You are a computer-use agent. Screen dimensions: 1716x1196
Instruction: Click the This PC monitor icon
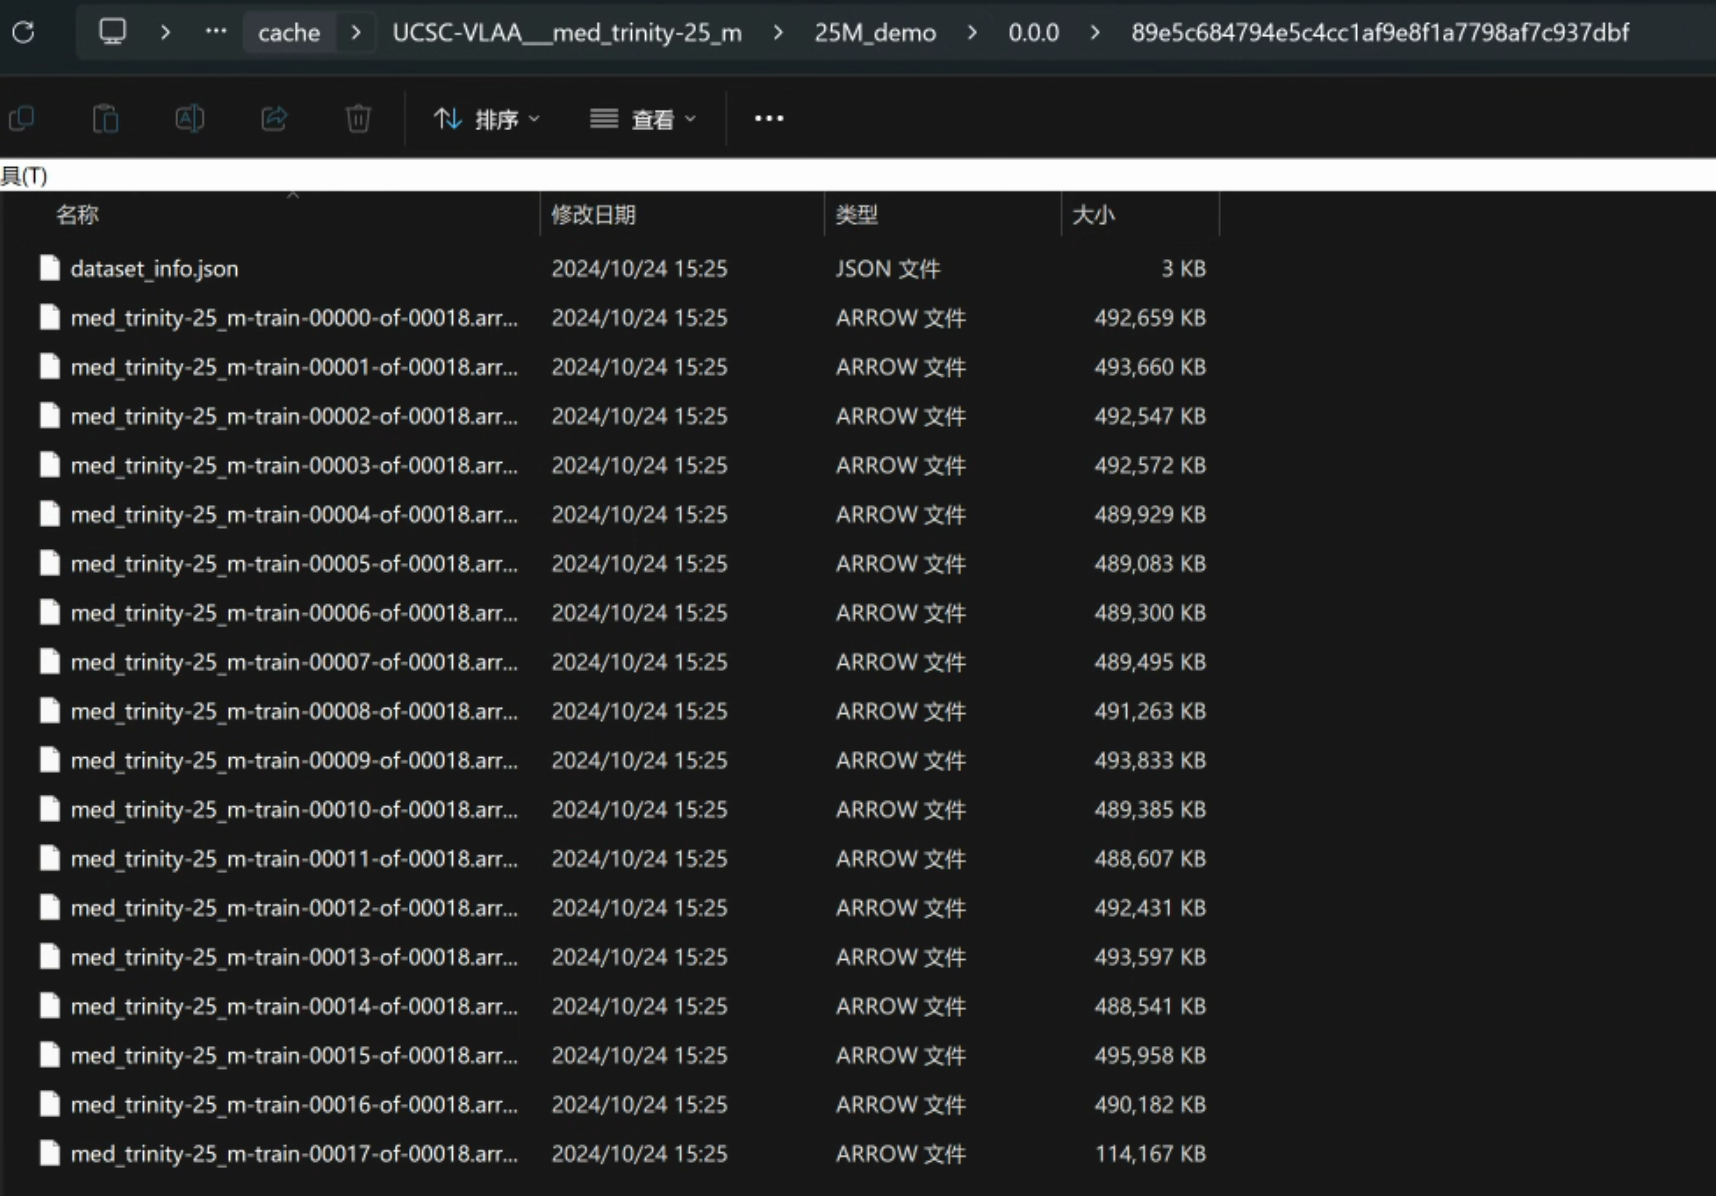[x=113, y=32]
